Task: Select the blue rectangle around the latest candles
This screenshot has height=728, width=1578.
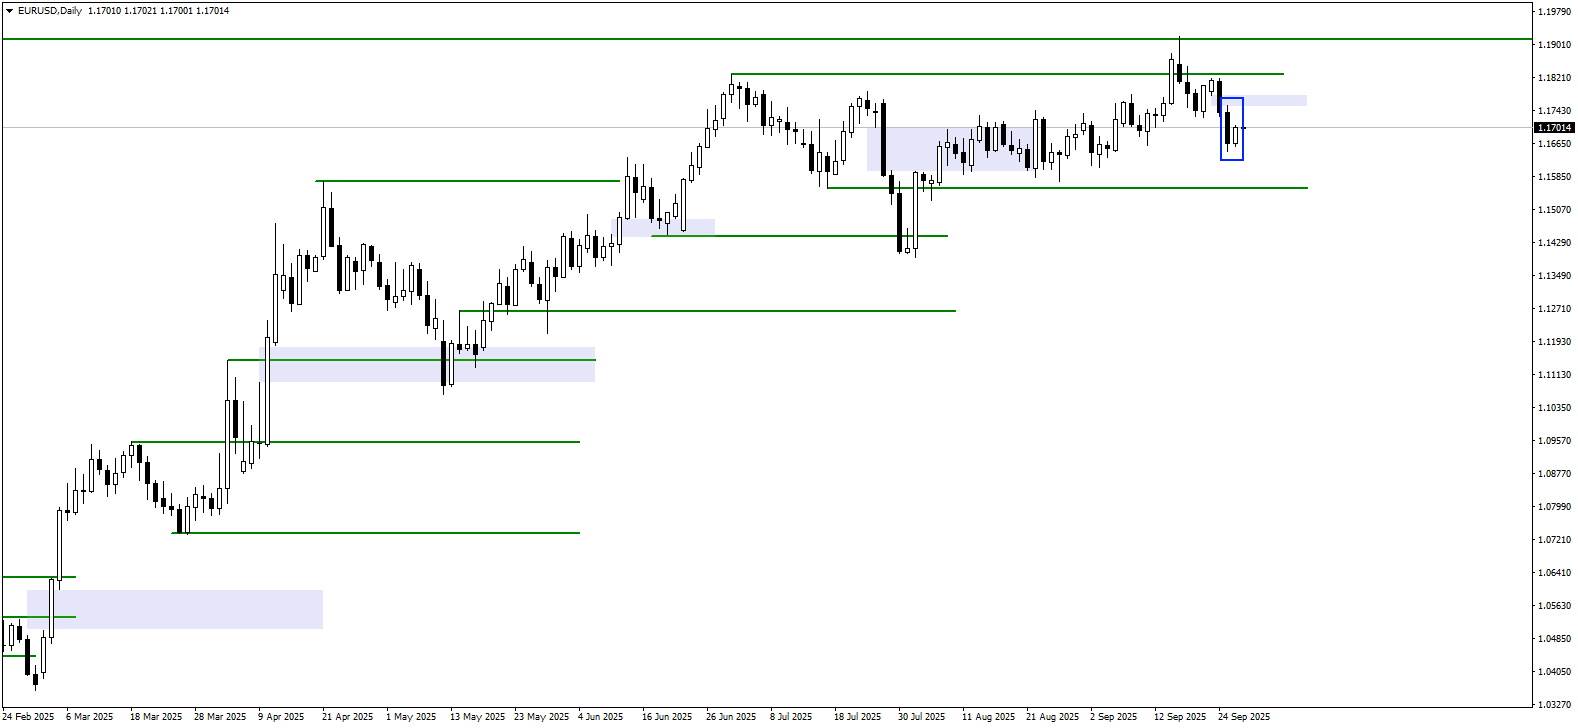Action: (1232, 129)
